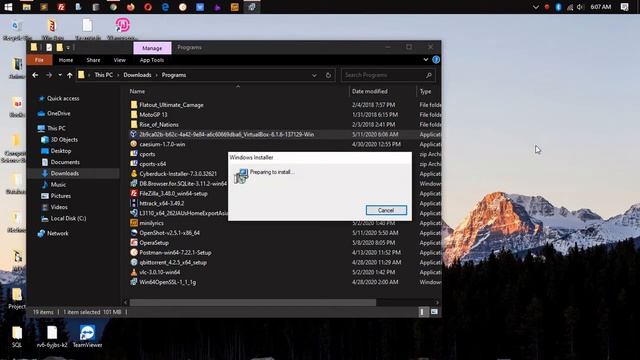Open the Home ribbon tab
This screenshot has height=360, width=640.
[x=66, y=60]
